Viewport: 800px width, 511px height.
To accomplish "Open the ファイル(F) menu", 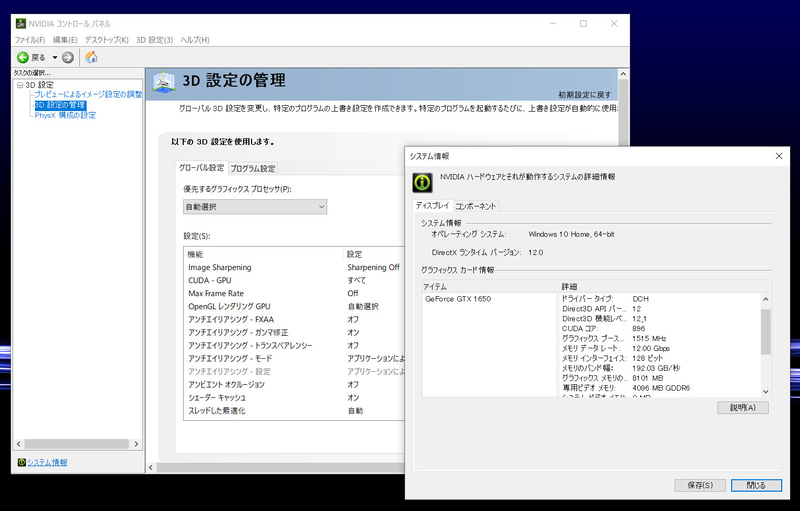I will point(30,40).
